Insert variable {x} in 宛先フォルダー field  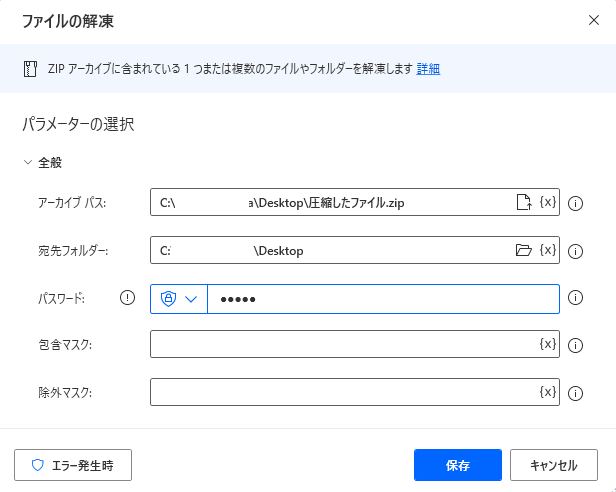548,250
